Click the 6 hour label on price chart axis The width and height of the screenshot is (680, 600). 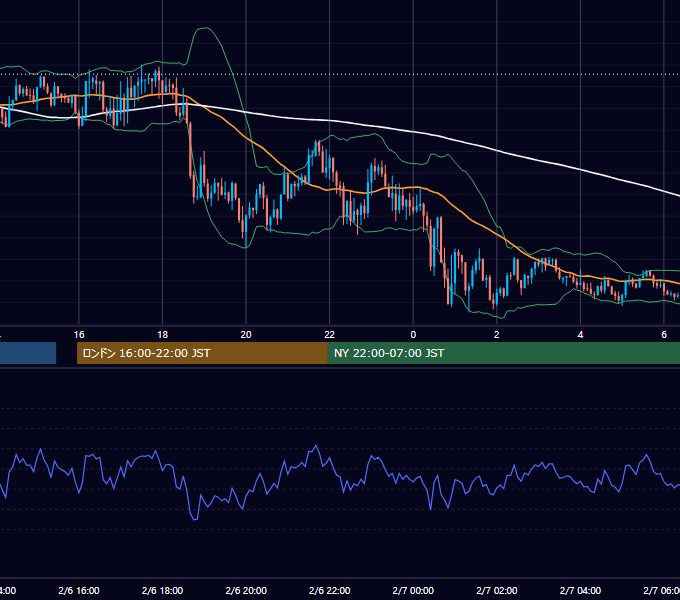point(664,335)
